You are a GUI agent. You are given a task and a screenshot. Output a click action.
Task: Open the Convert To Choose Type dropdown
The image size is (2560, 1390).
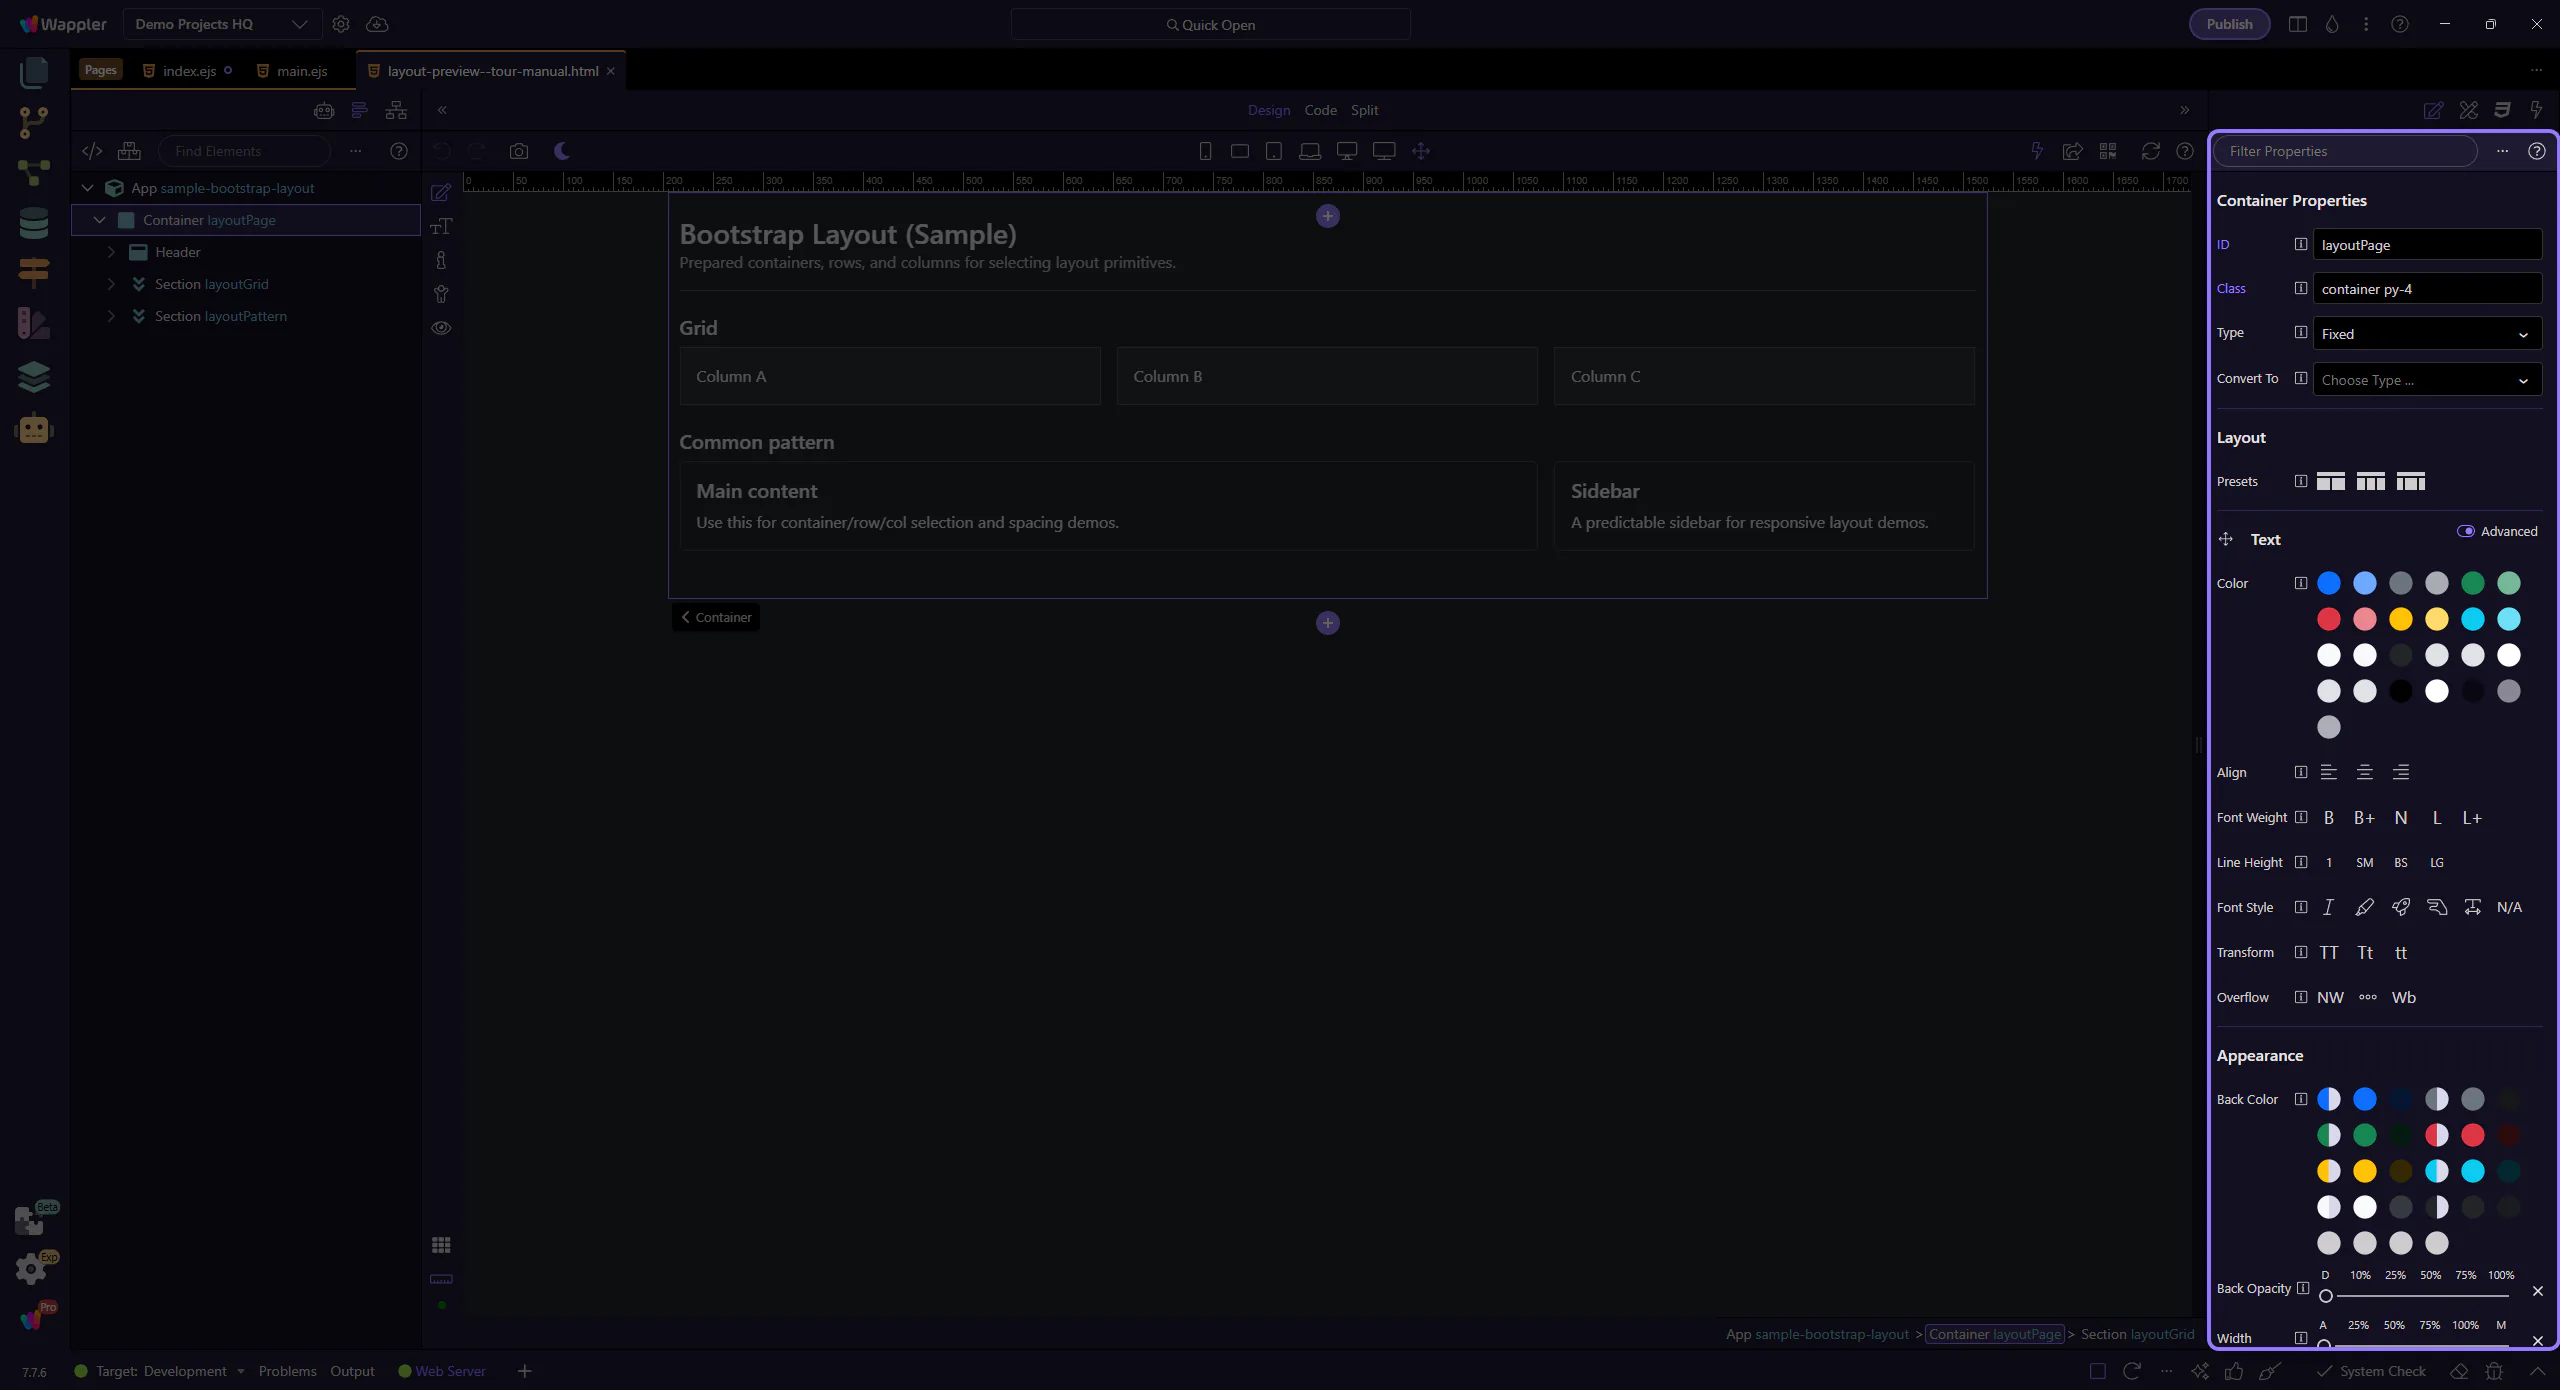point(2426,380)
